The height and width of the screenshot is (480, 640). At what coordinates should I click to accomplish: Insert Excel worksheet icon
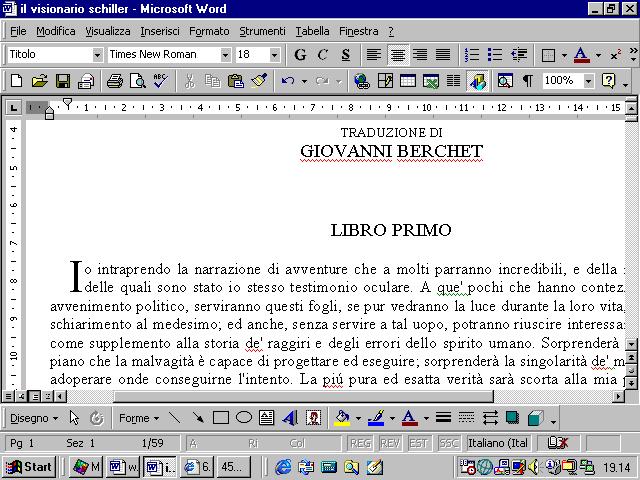click(431, 81)
